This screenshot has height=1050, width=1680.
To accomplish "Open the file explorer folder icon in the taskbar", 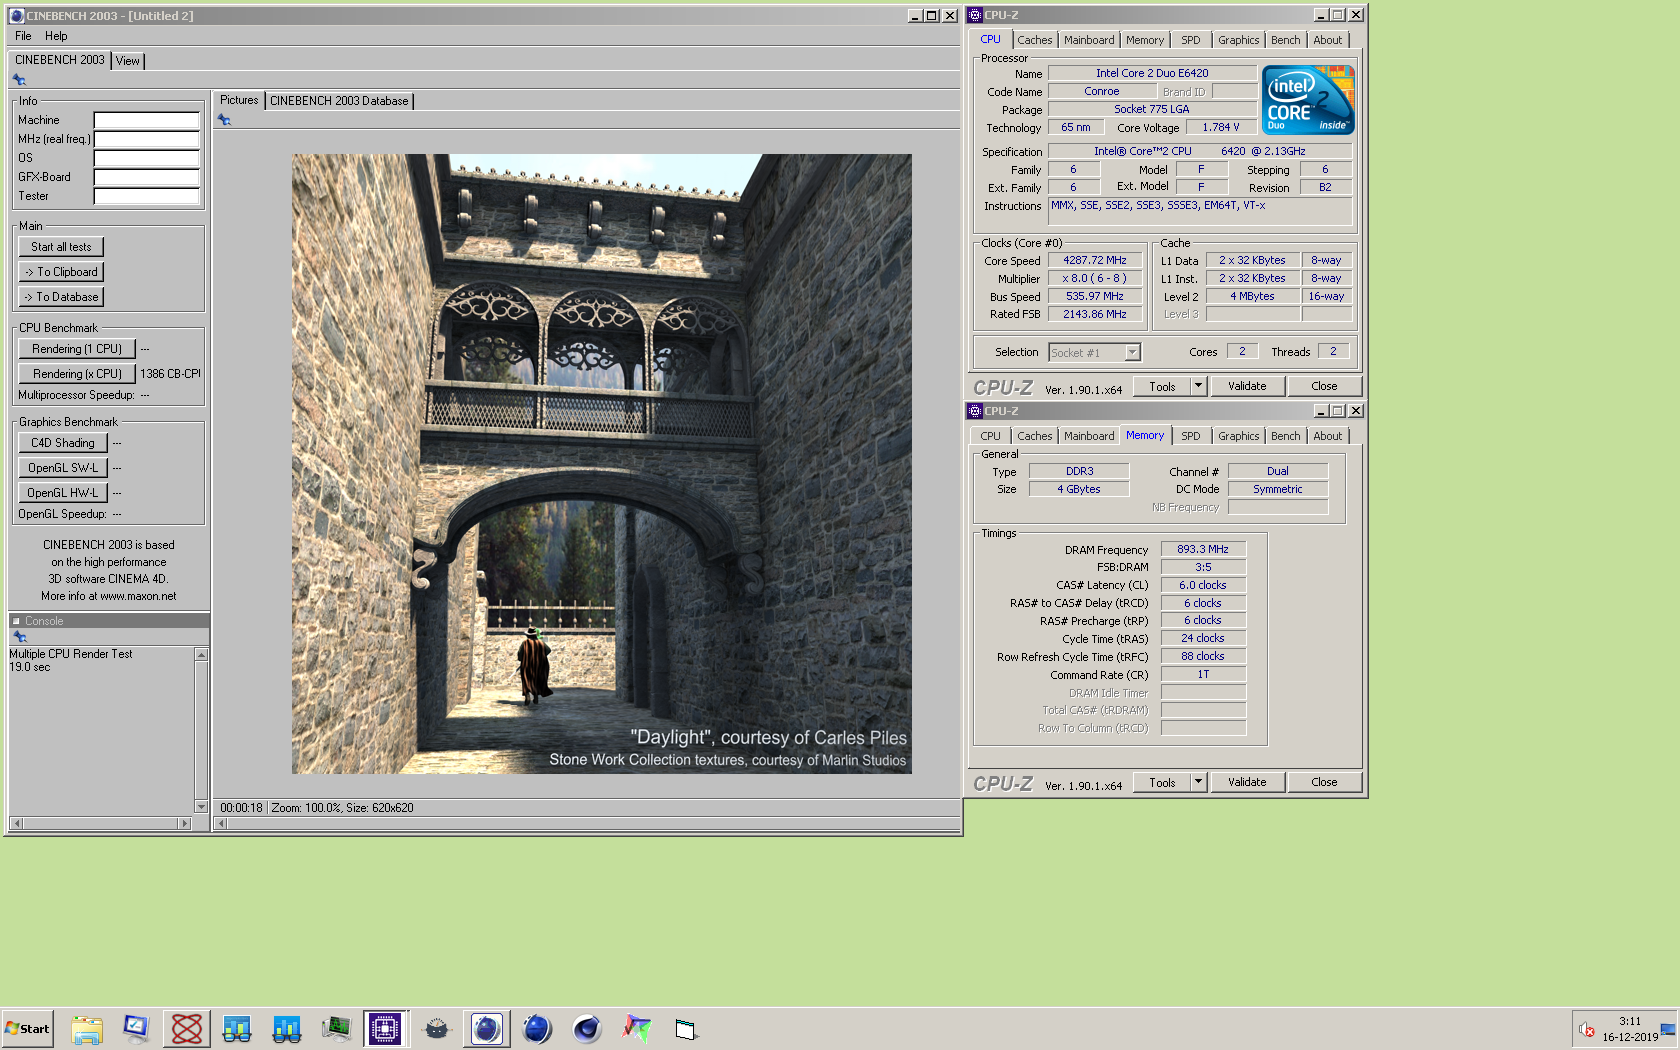I will pyautogui.click(x=87, y=1028).
